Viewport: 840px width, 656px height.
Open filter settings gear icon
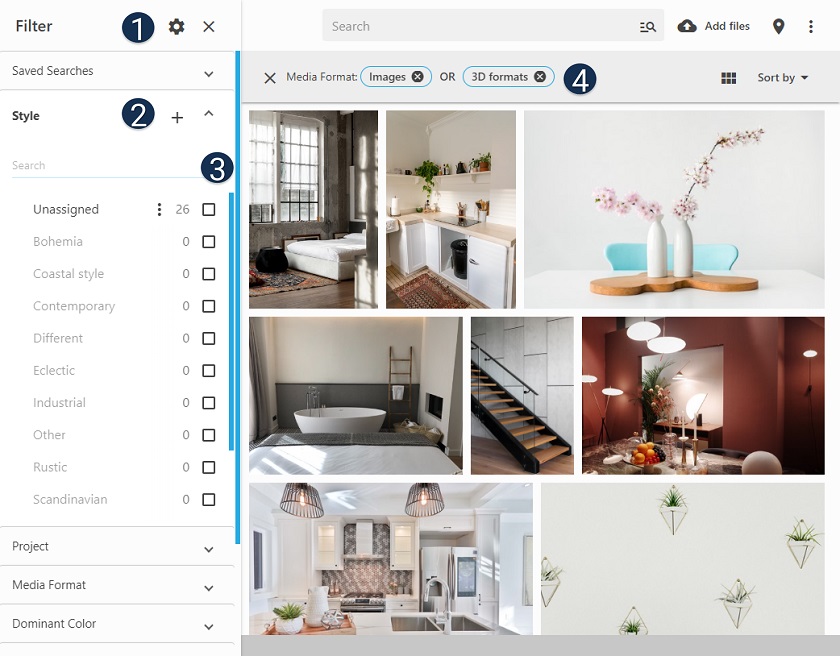coord(177,27)
